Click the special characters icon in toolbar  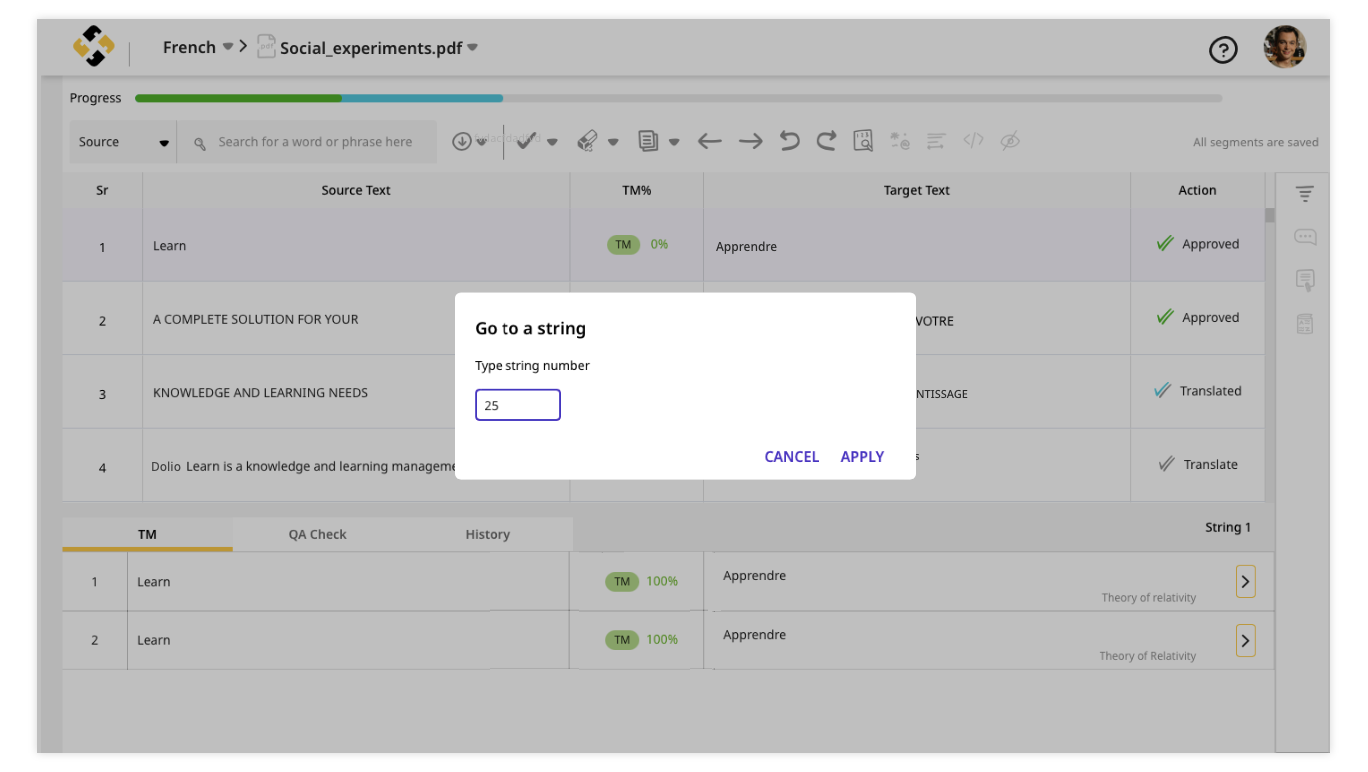pos(900,141)
